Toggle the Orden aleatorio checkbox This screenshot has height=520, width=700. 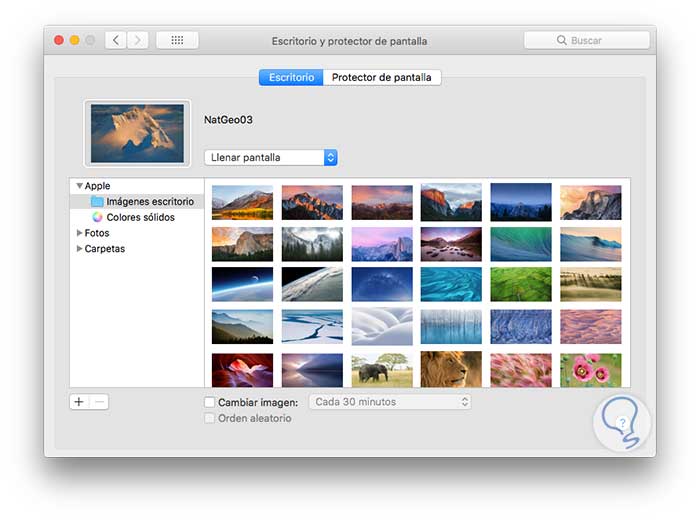pyautogui.click(x=209, y=418)
